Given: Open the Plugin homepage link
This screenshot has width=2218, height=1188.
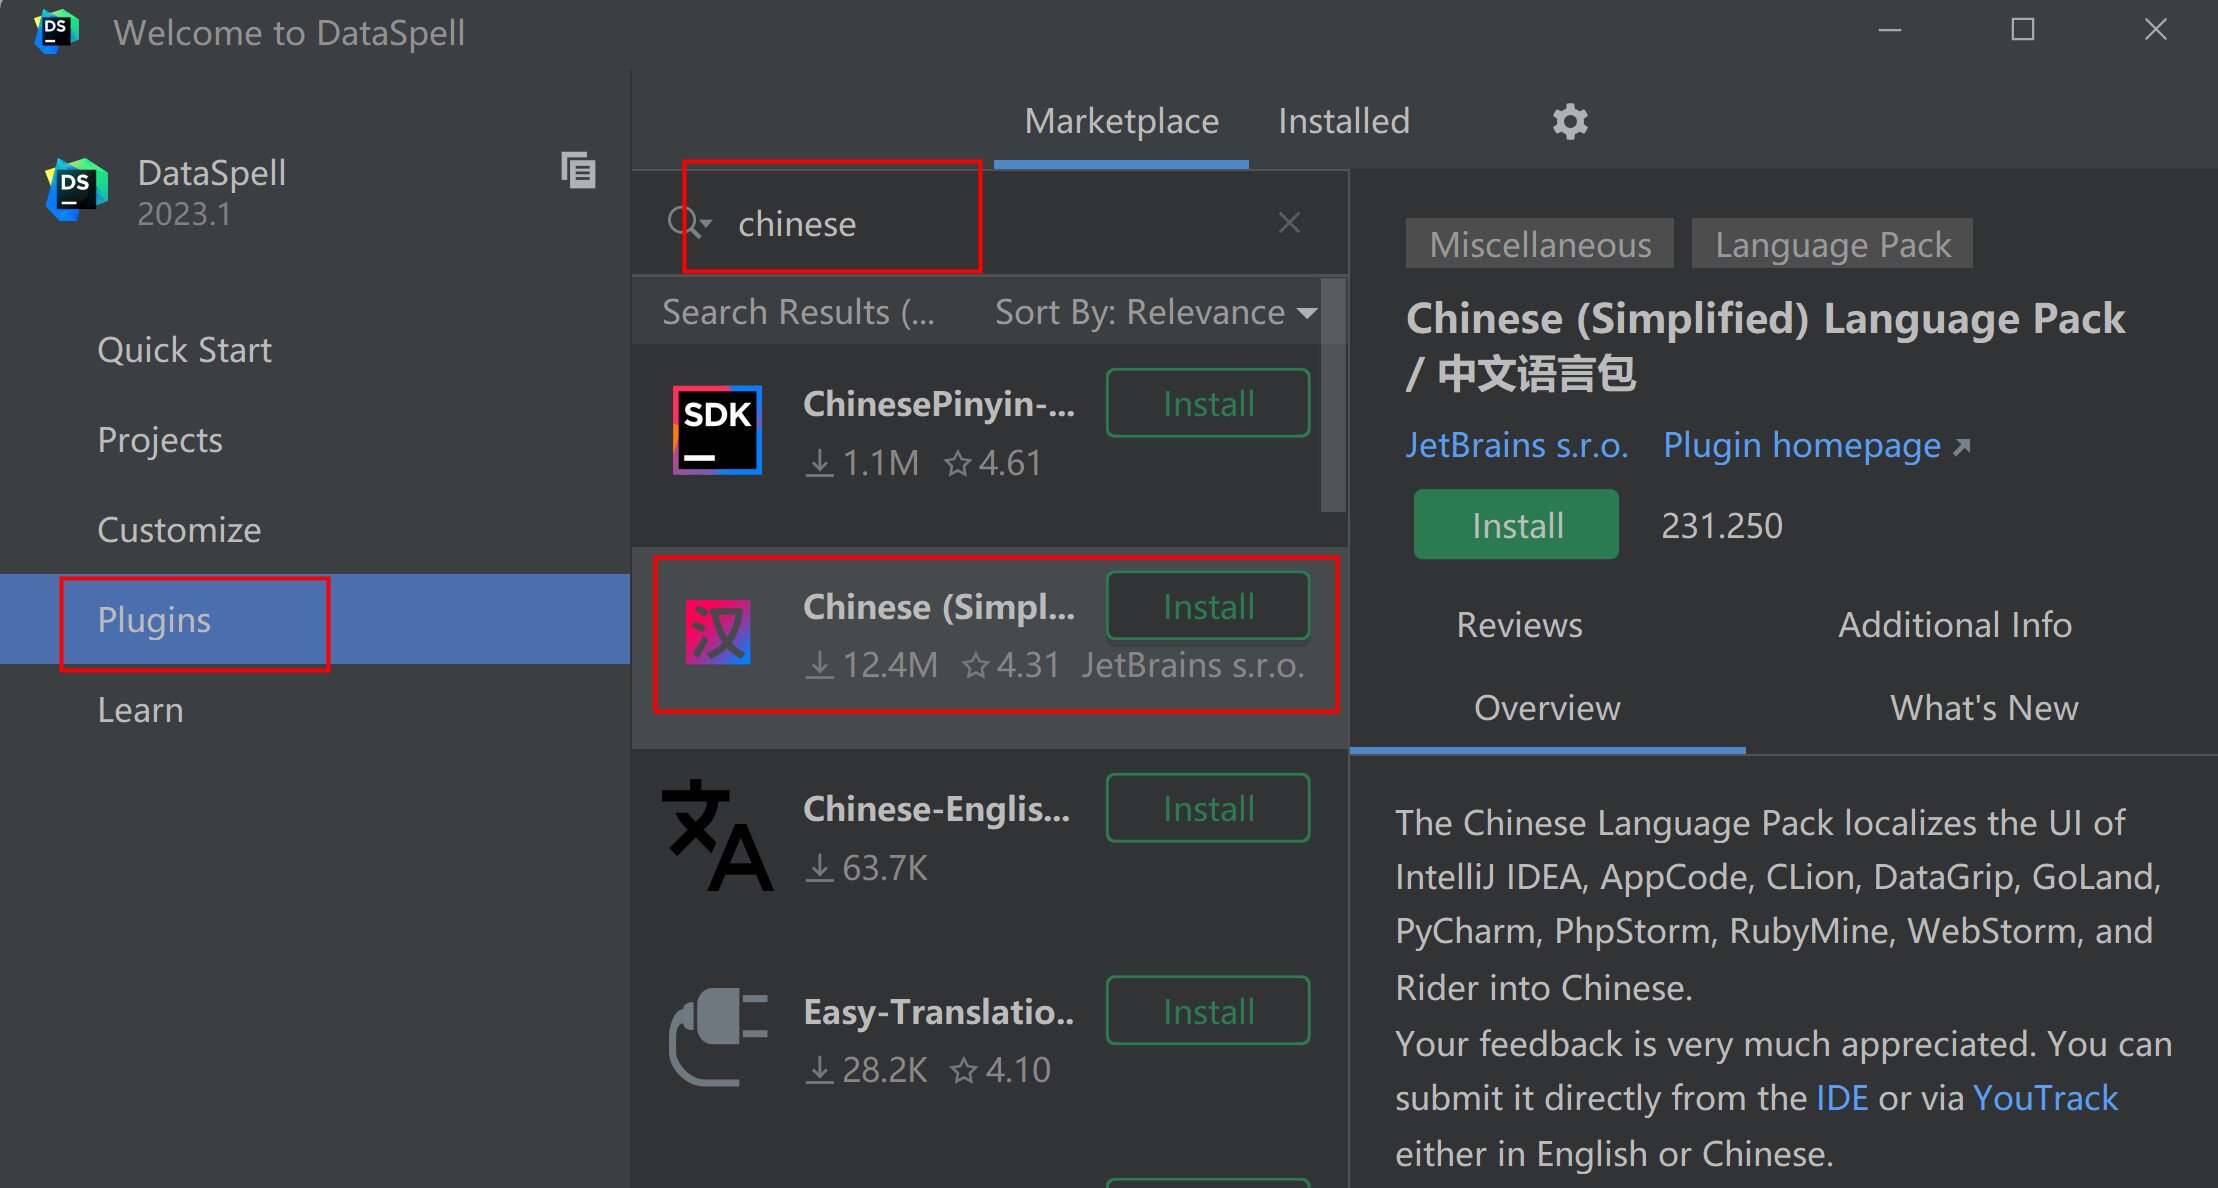Looking at the screenshot, I should pos(1802,445).
